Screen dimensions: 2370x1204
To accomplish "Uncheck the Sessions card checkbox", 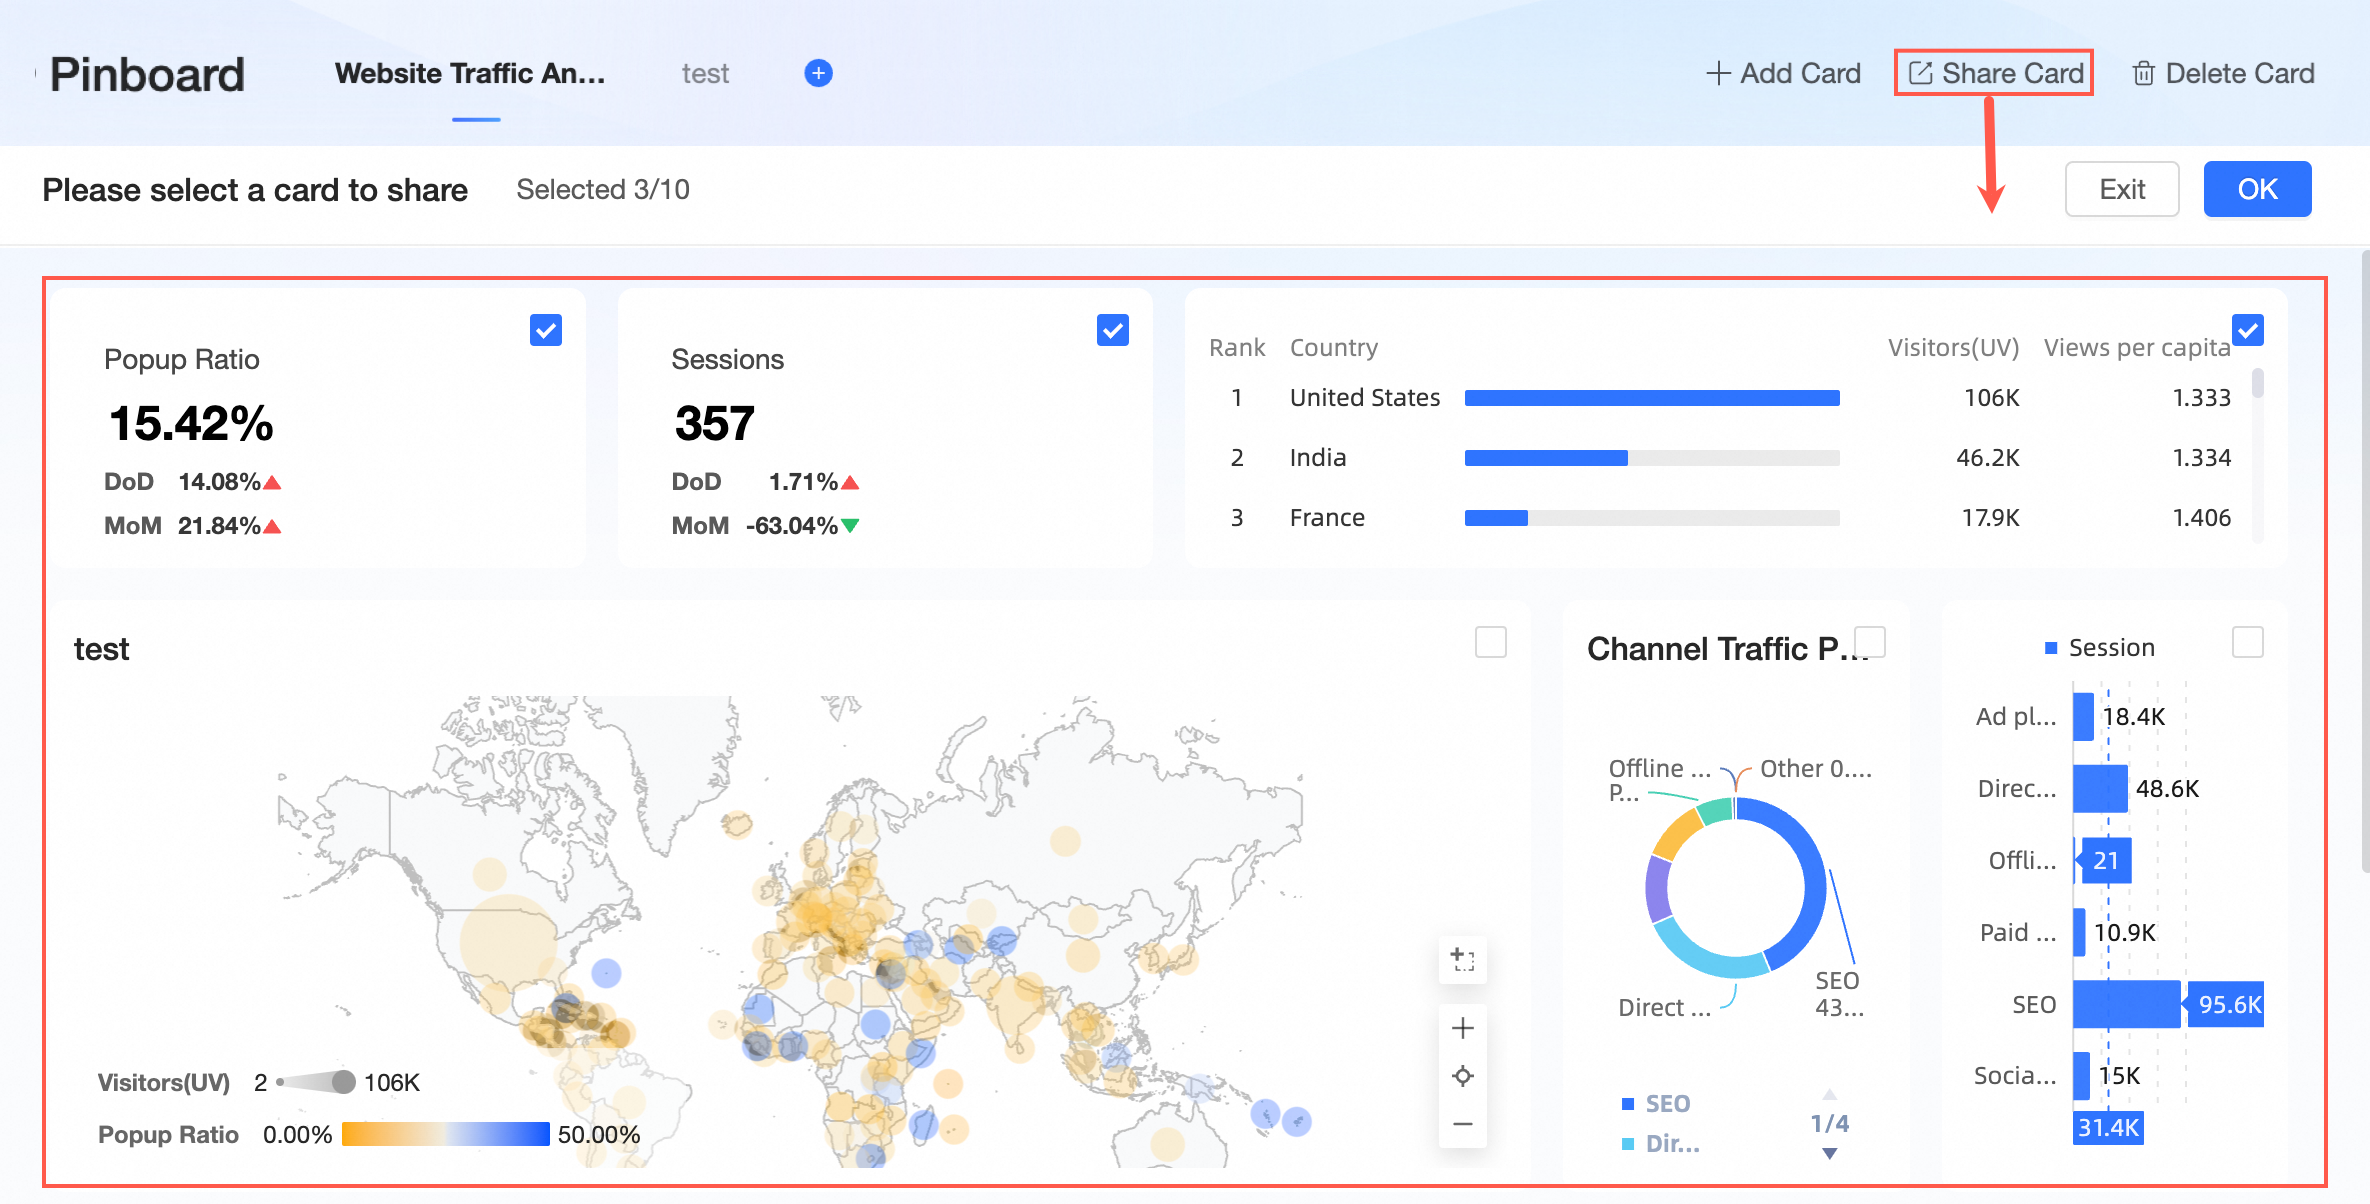I will [x=1112, y=330].
